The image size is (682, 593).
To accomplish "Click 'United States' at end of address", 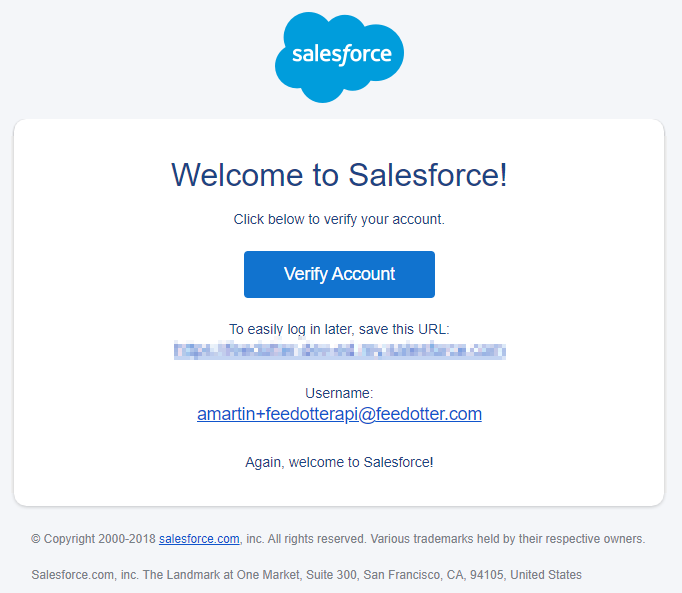I will (x=546, y=575).
